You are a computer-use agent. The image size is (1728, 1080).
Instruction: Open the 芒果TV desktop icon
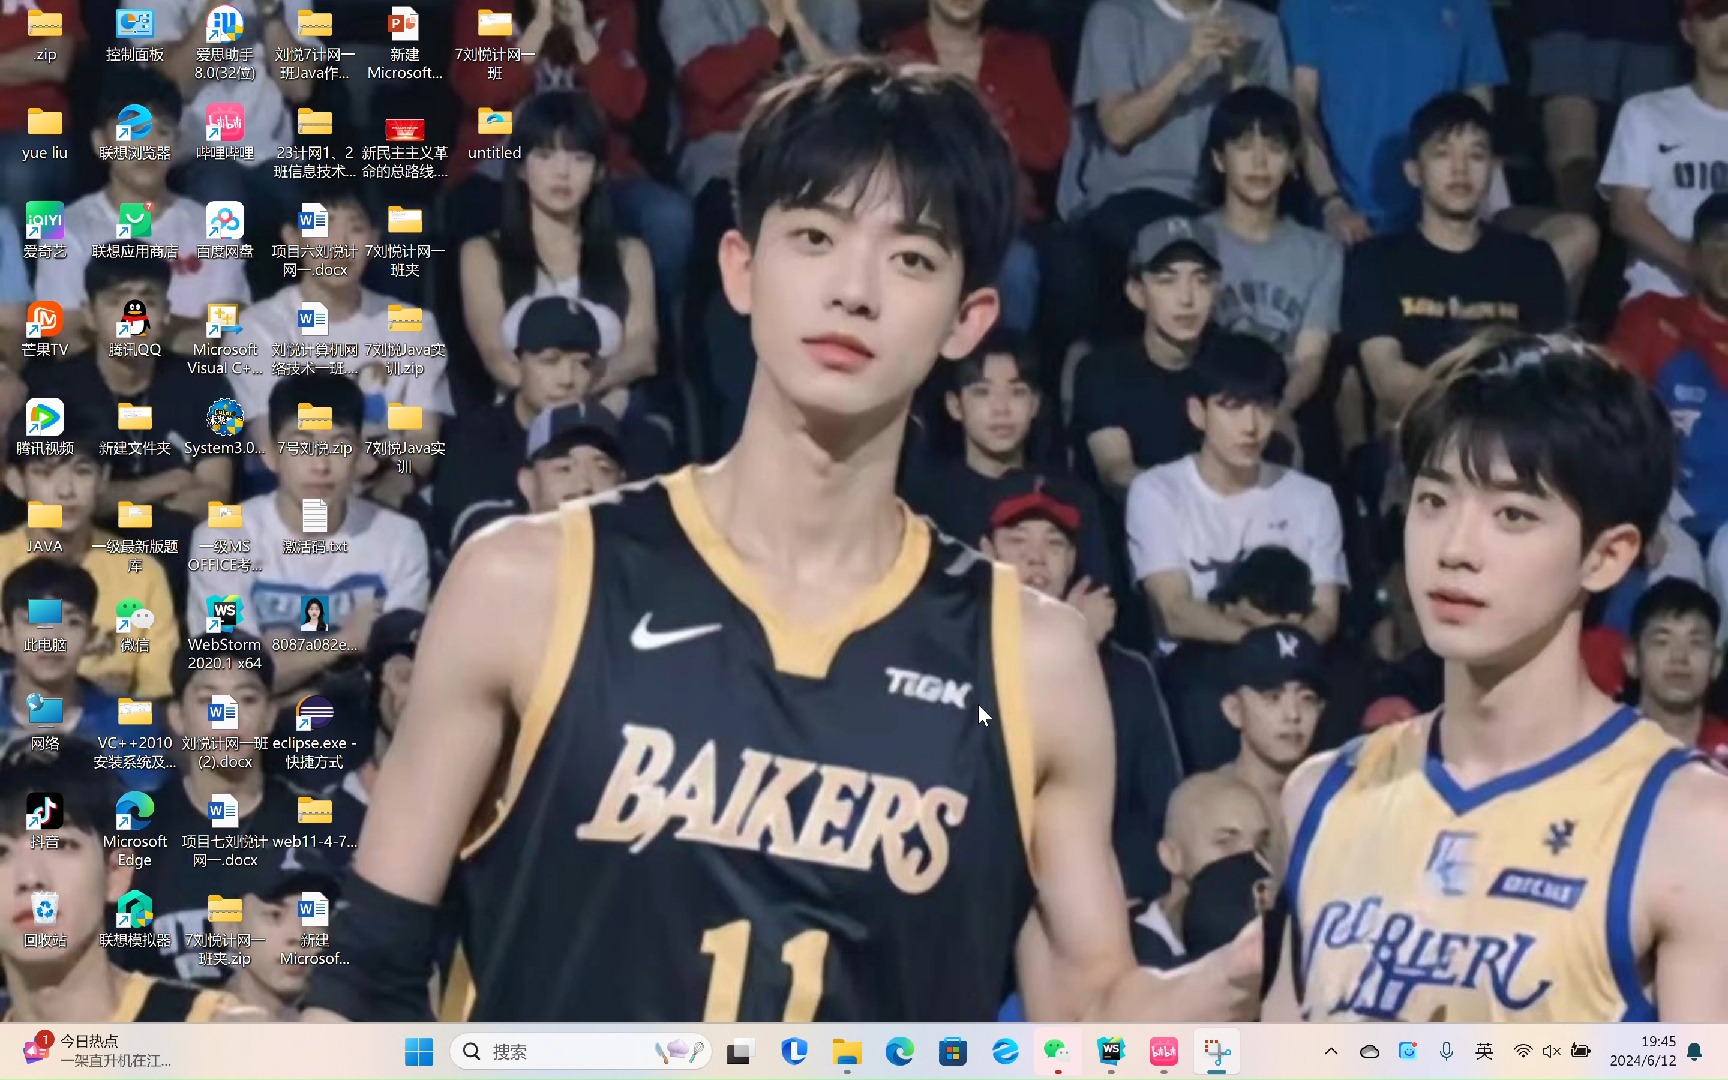coord(44,330)
